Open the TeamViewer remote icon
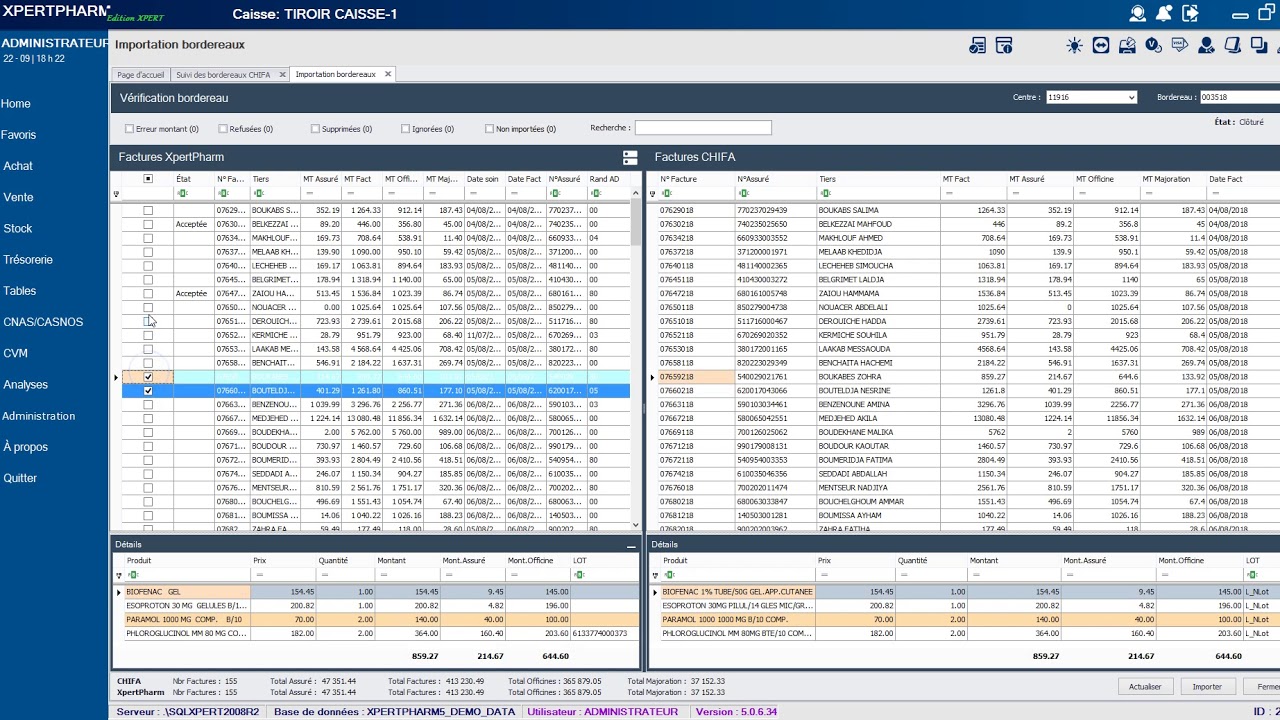This screenshot has width=1280, height=720. pyautogui.click(x=1101, y=45)
